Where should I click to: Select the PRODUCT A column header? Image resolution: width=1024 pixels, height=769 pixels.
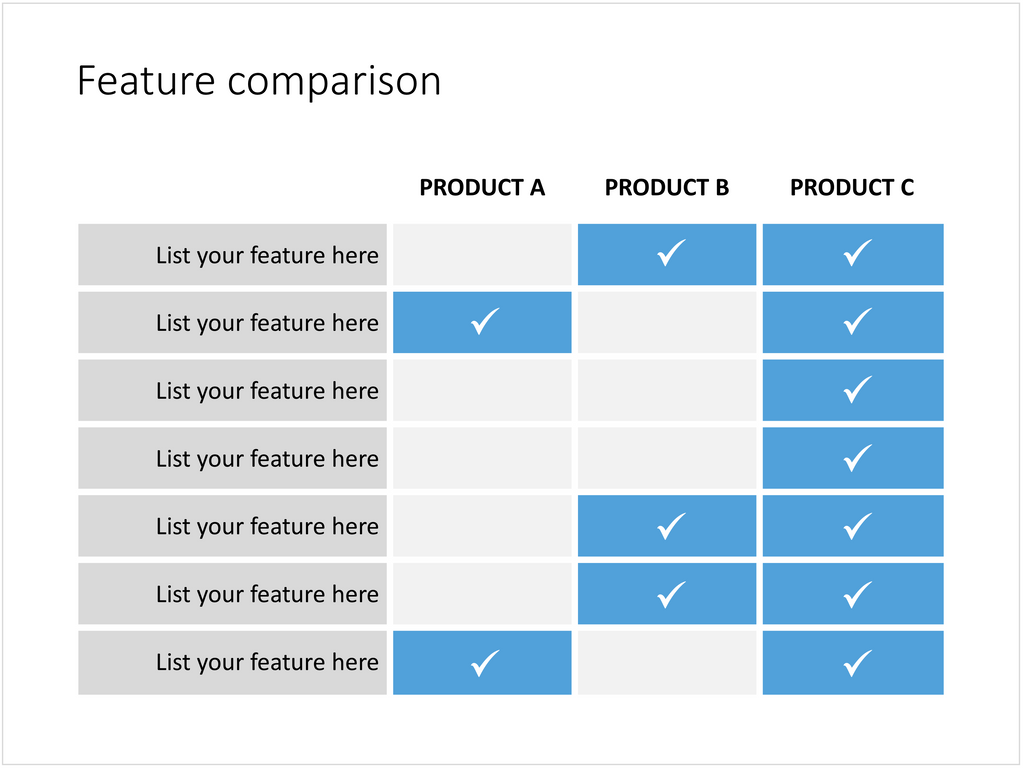tap(482, 188)
